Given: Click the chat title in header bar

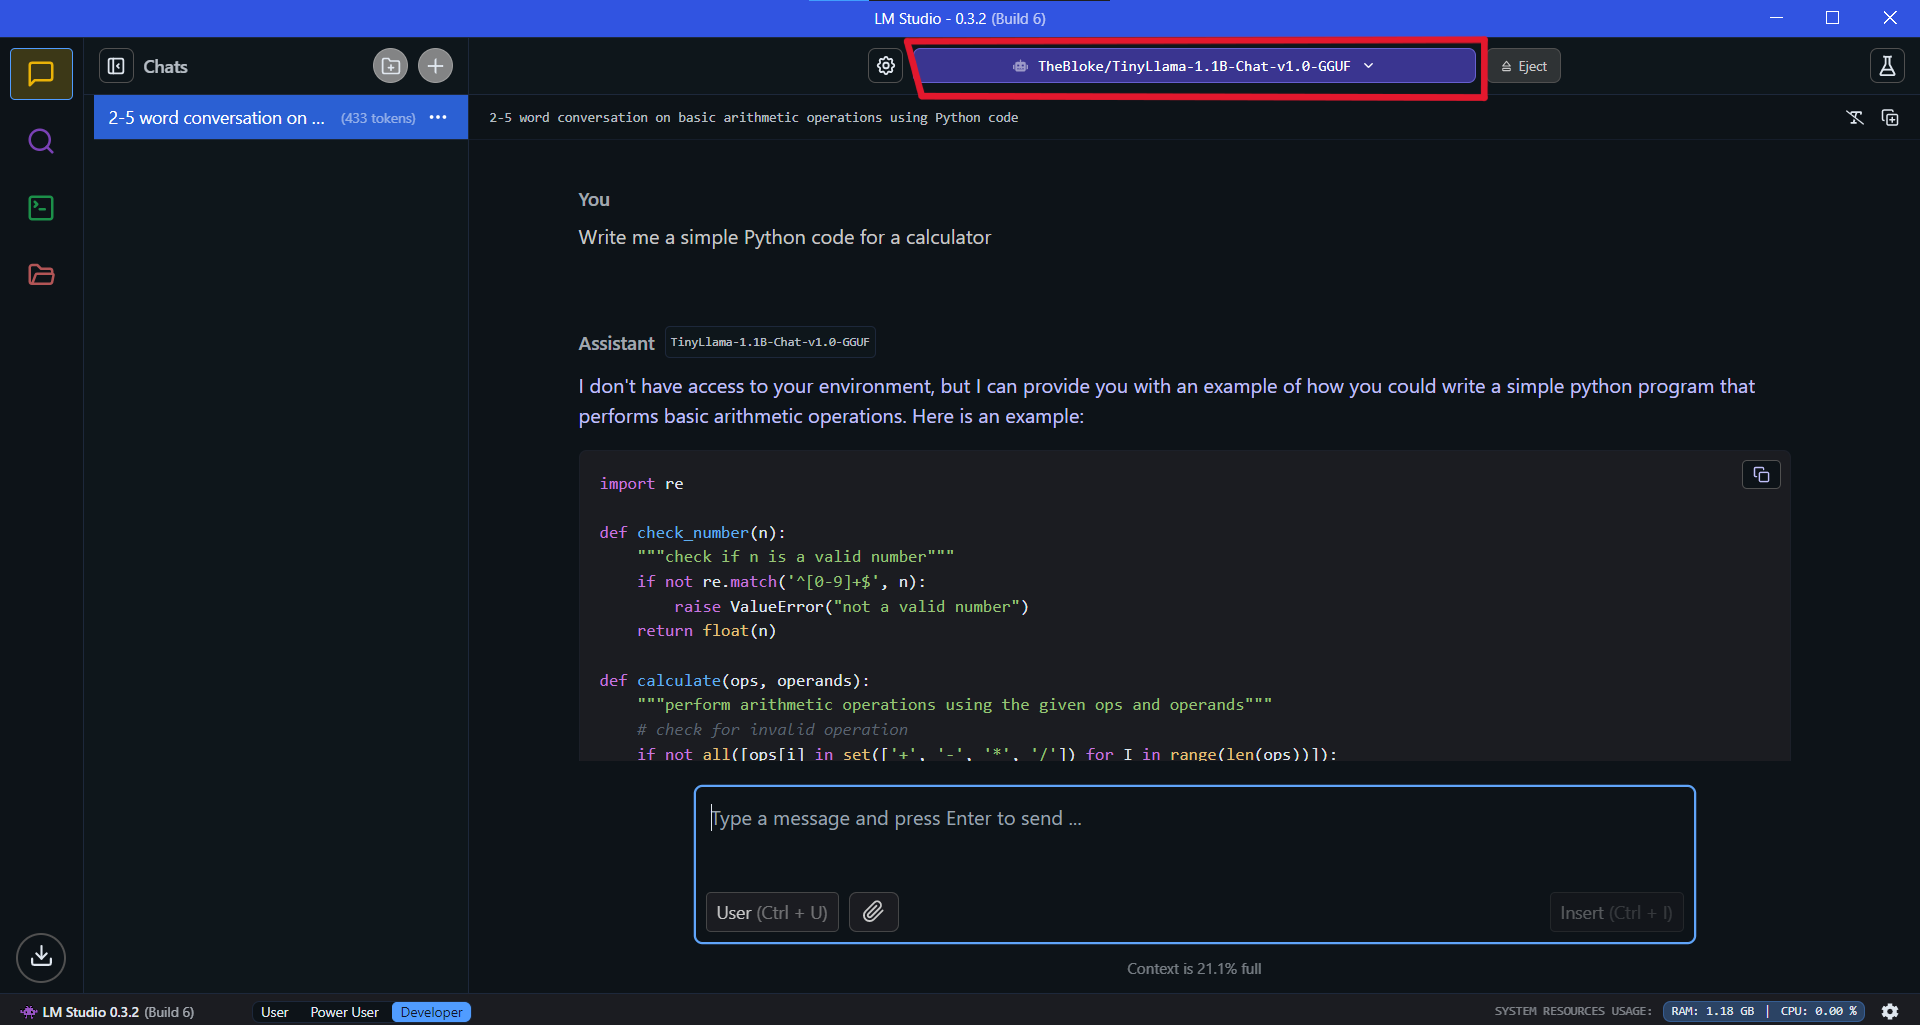Looking at the screenshot, I should [754, 117].
